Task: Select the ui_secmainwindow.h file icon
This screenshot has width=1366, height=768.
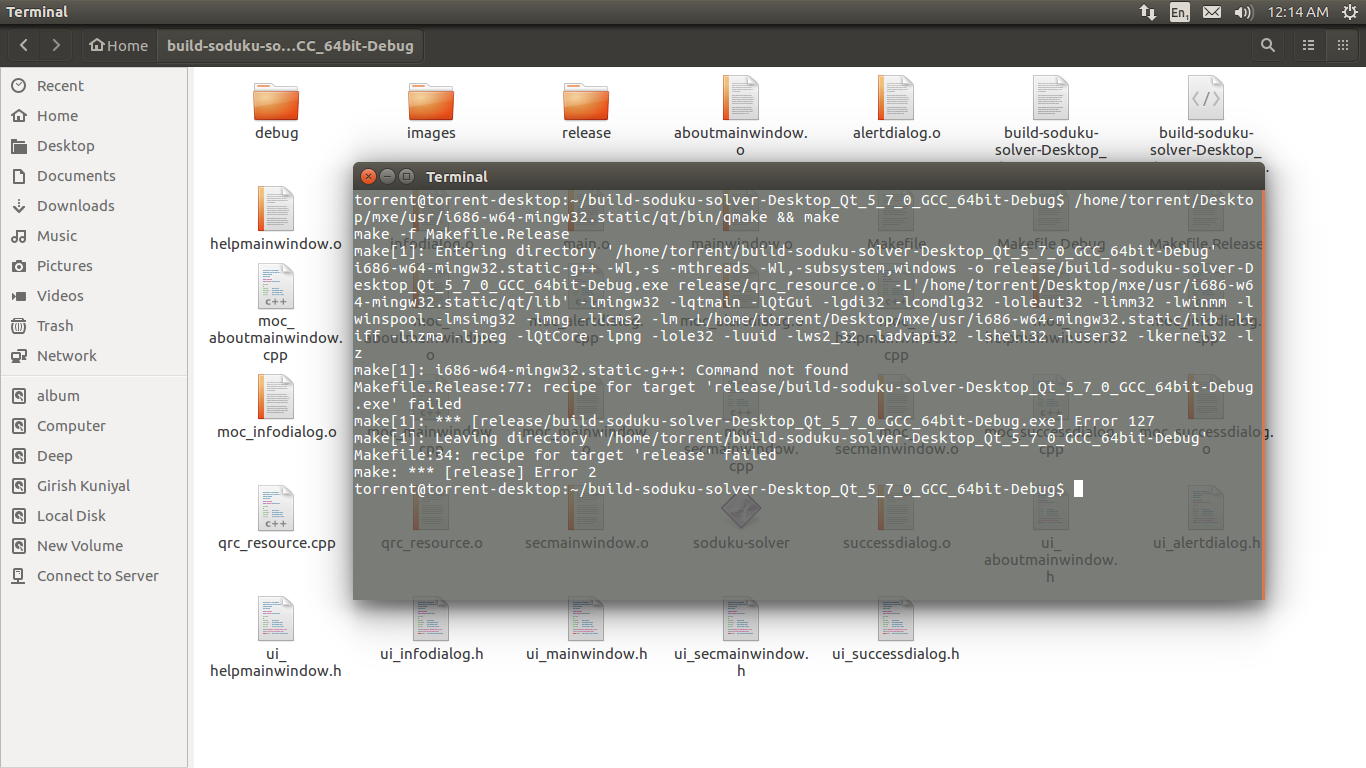Action: [741, 619]
